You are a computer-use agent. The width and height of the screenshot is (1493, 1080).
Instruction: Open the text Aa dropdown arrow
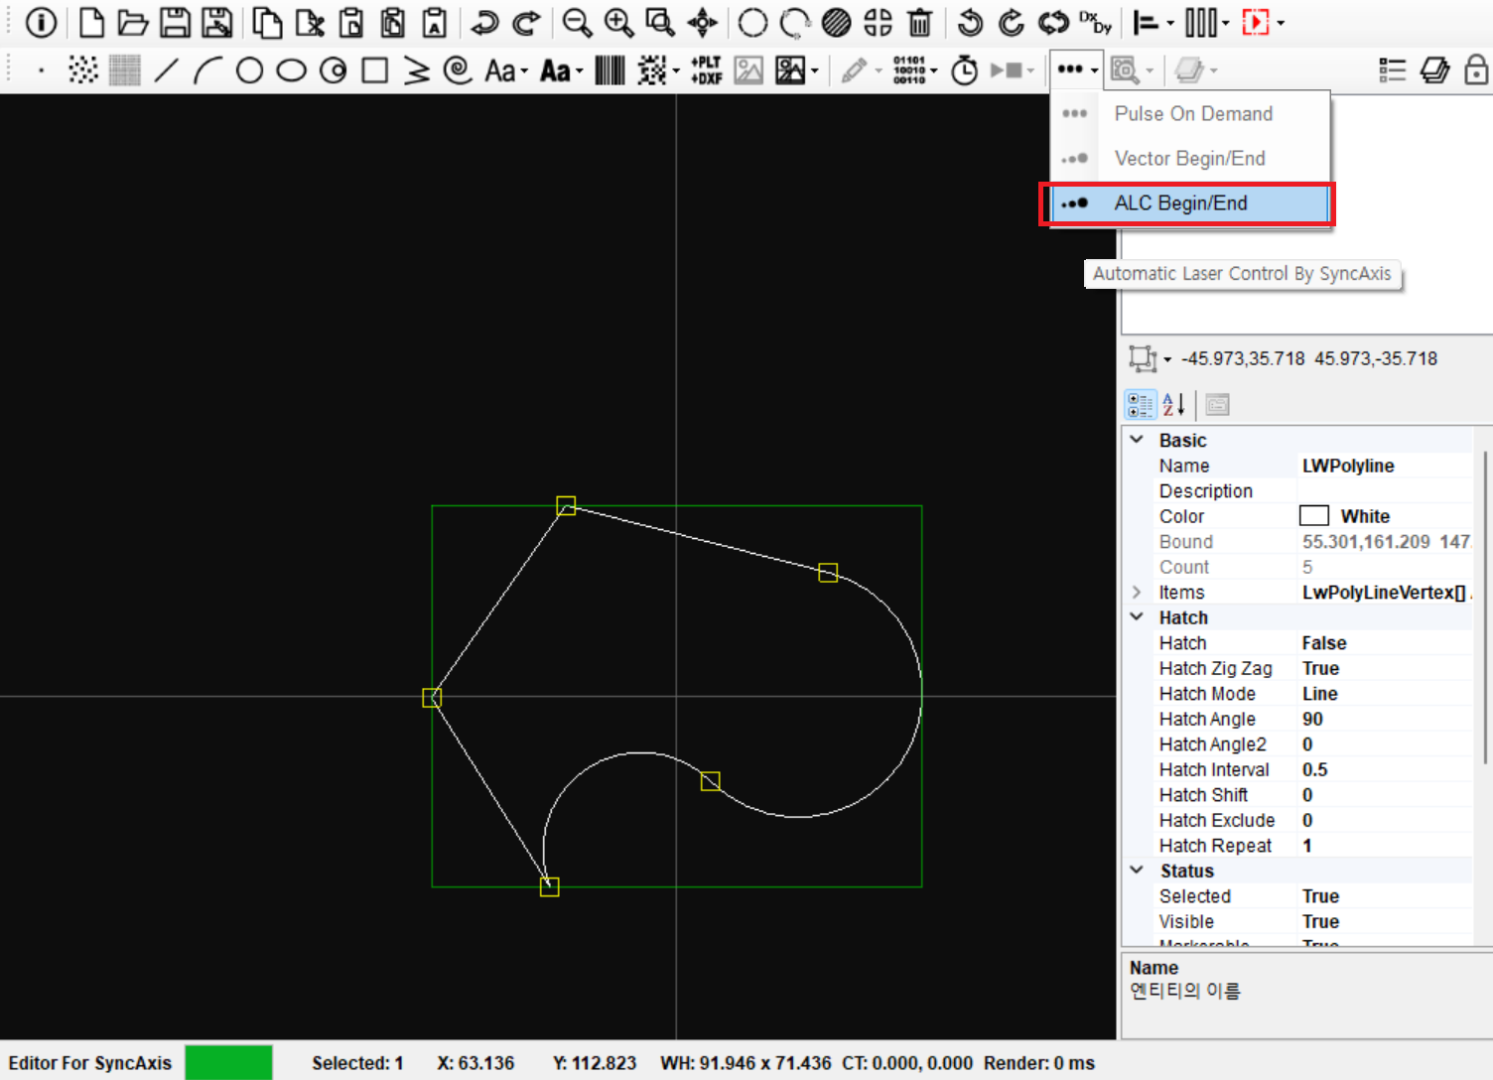tap(523, 72)
